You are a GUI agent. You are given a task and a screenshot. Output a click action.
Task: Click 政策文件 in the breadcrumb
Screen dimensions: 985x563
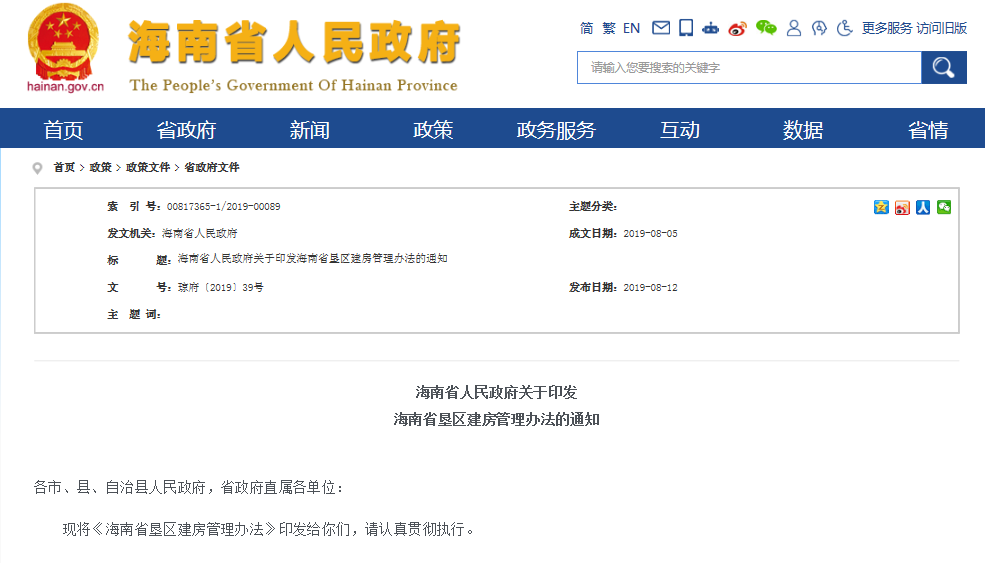[147, 167]
